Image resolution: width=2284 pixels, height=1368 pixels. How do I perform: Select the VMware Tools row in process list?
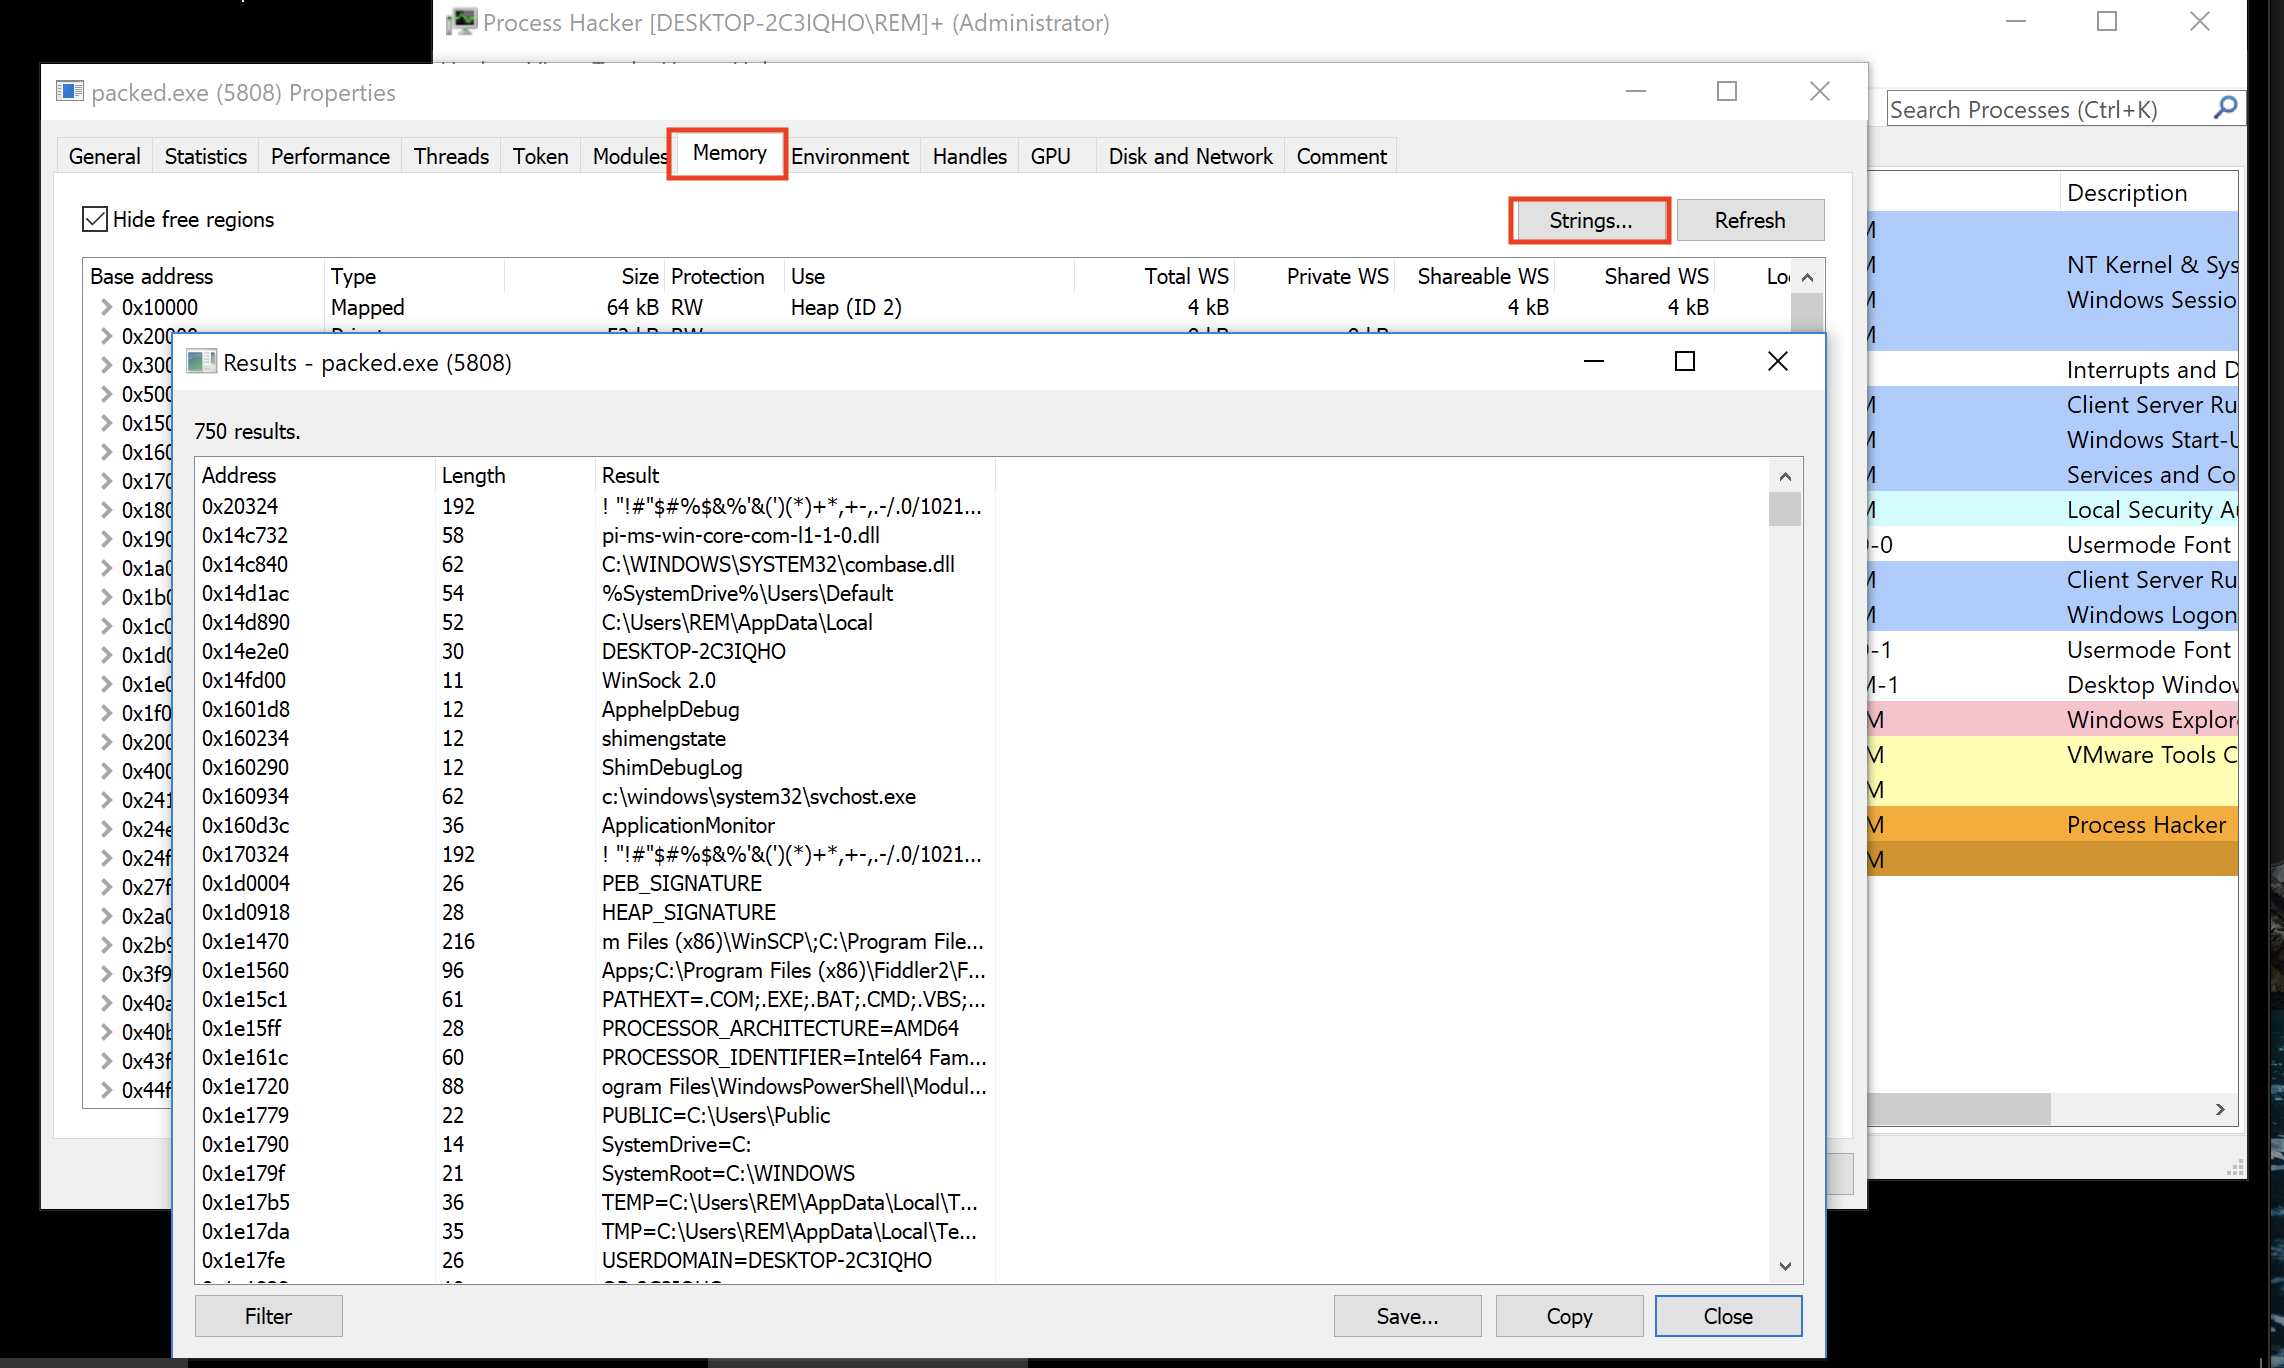pos(2052,754)
